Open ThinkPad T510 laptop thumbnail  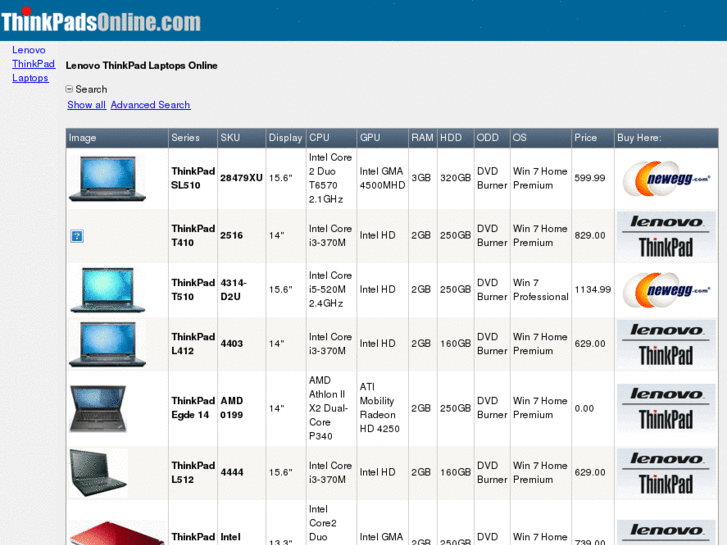pyautogui.click(x=108, y=289)
